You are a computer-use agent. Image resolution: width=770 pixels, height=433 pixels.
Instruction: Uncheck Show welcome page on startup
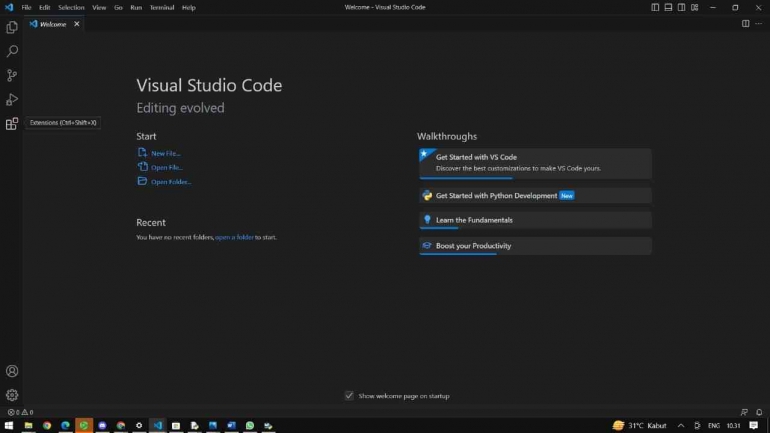click(349, 396)
